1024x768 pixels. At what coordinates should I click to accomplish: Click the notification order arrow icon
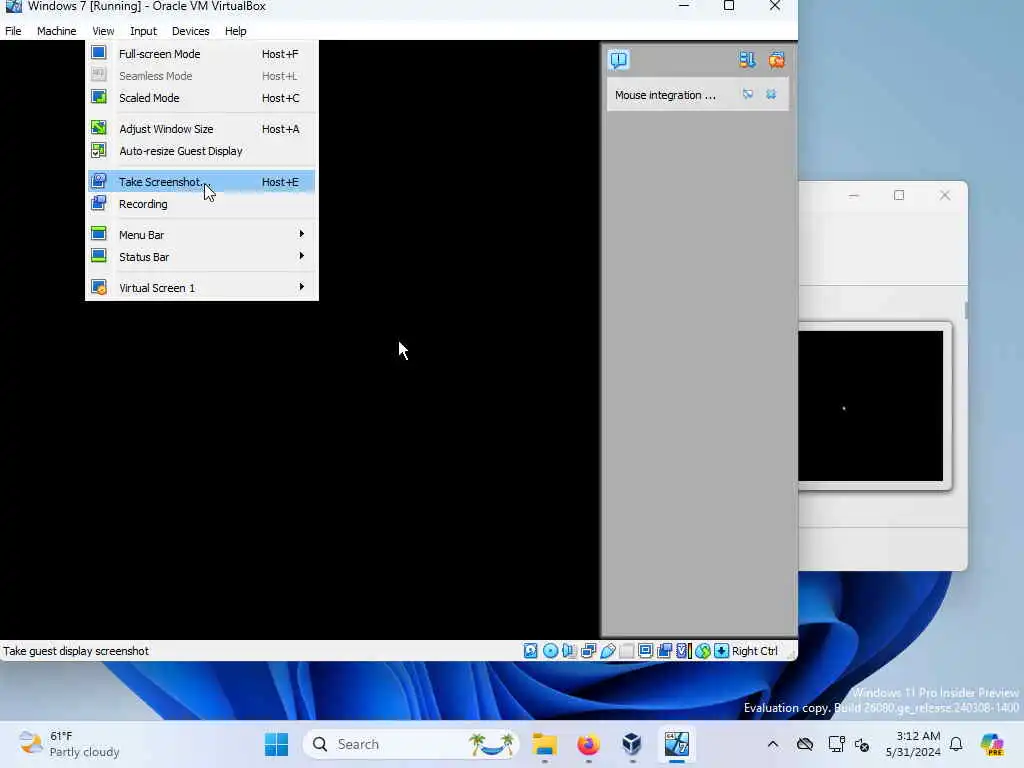point(747,60)
